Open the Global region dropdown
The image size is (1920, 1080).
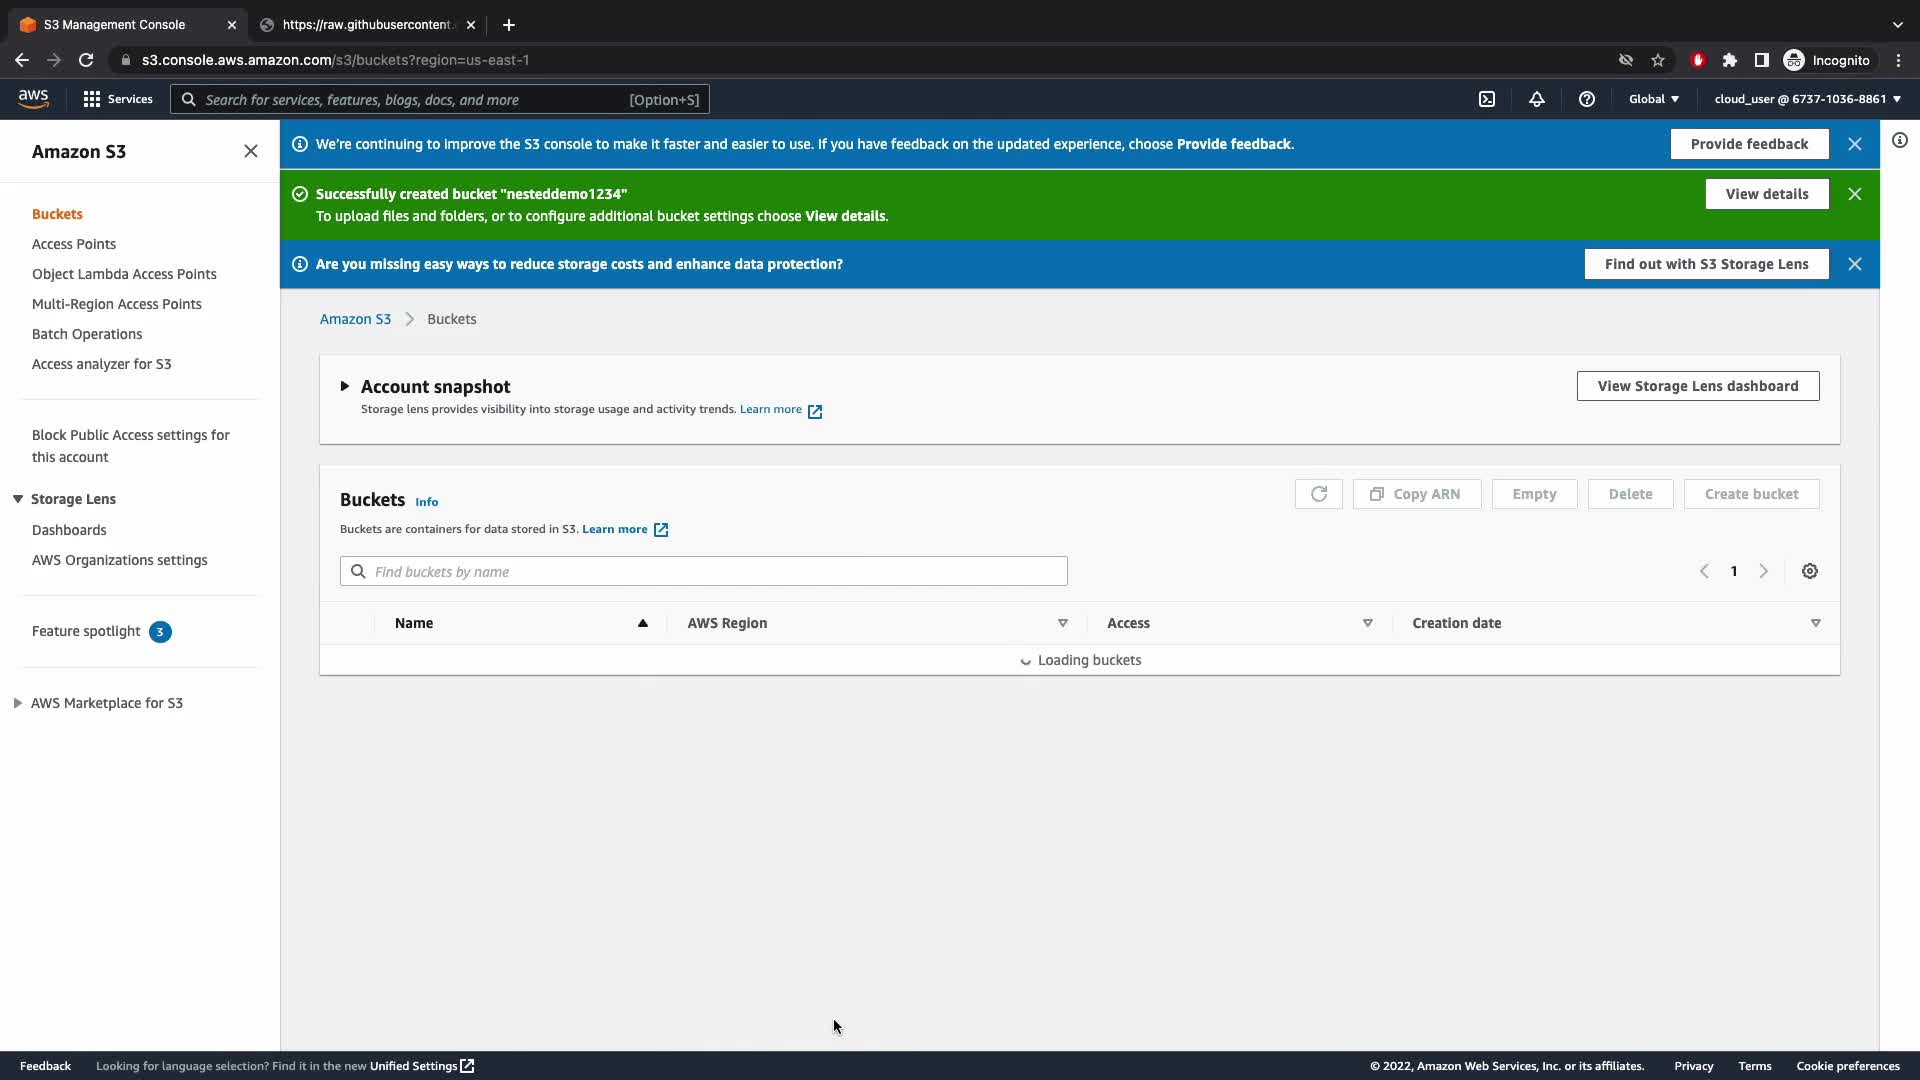pos(1653,99)
